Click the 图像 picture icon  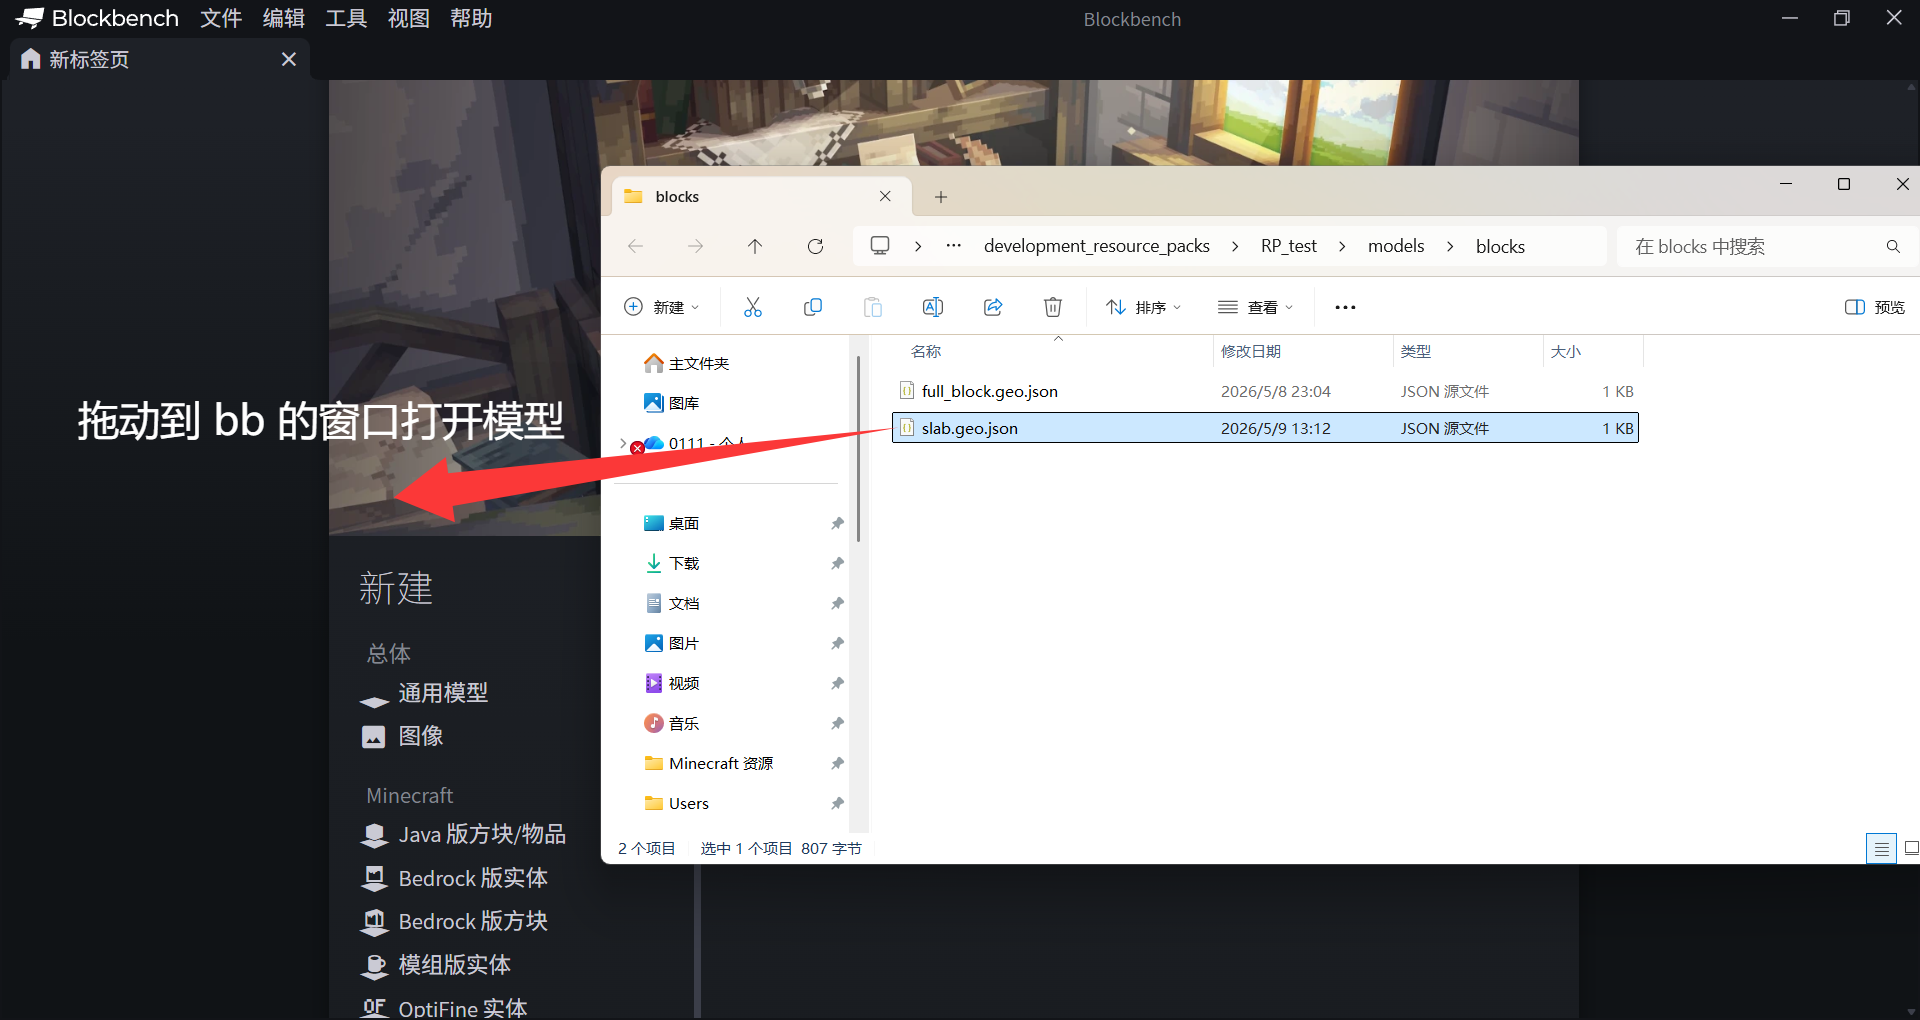[374, 737]
